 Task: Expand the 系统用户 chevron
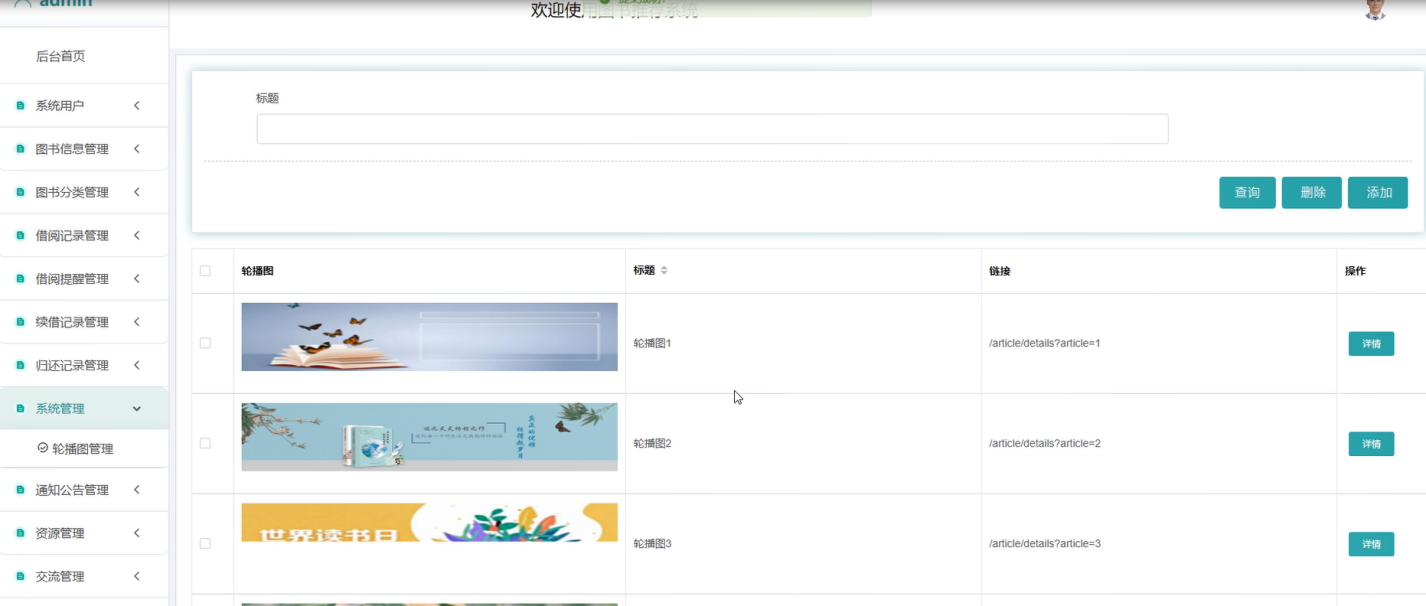[137, 105]
